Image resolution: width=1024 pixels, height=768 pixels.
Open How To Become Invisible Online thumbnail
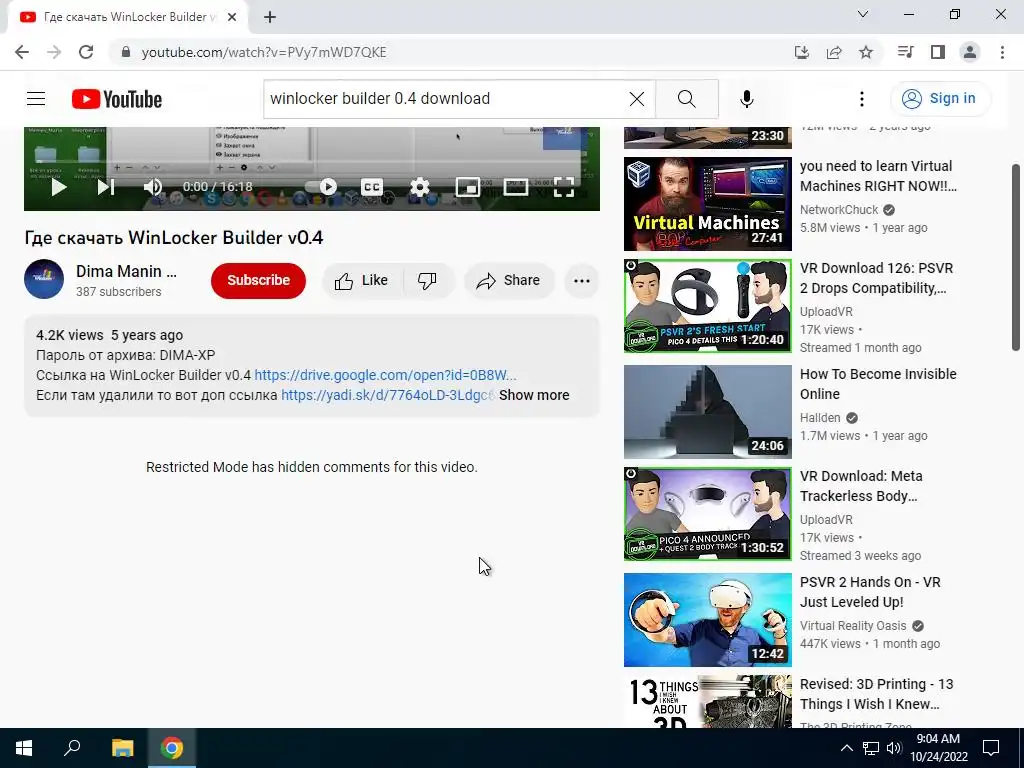tap(708, 411)
